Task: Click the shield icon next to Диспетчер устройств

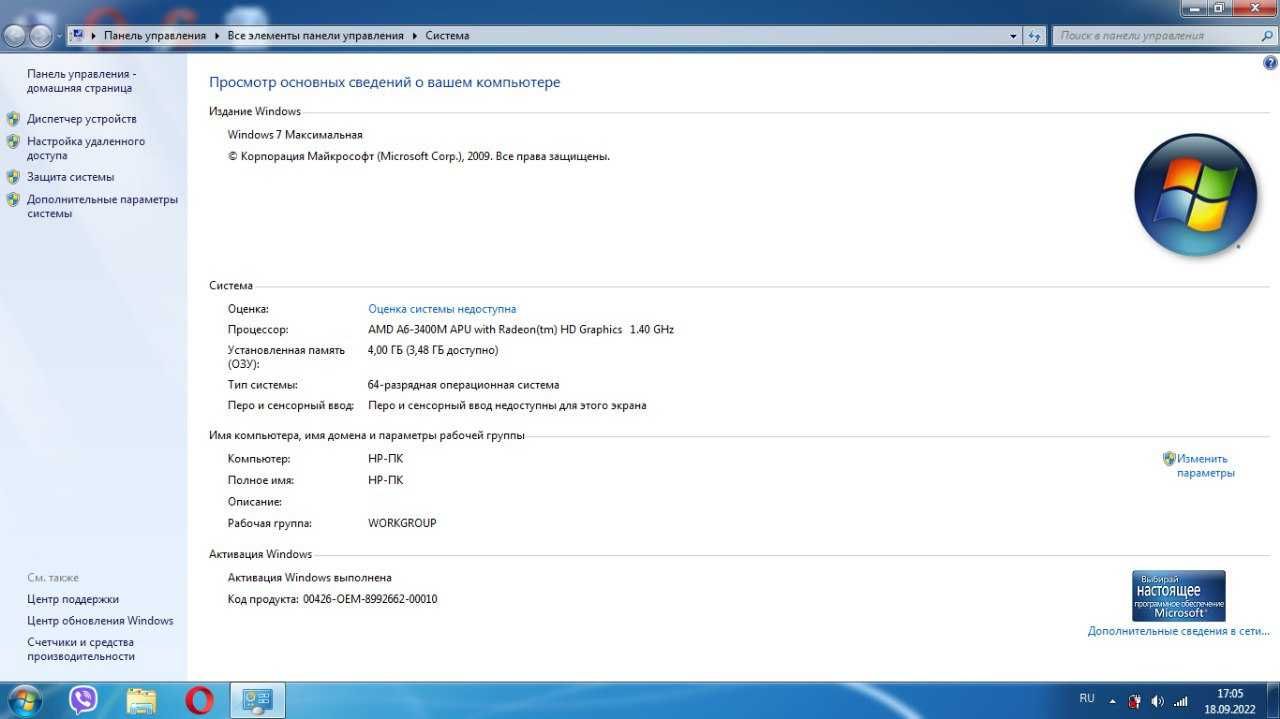Action: coord(13,119)
